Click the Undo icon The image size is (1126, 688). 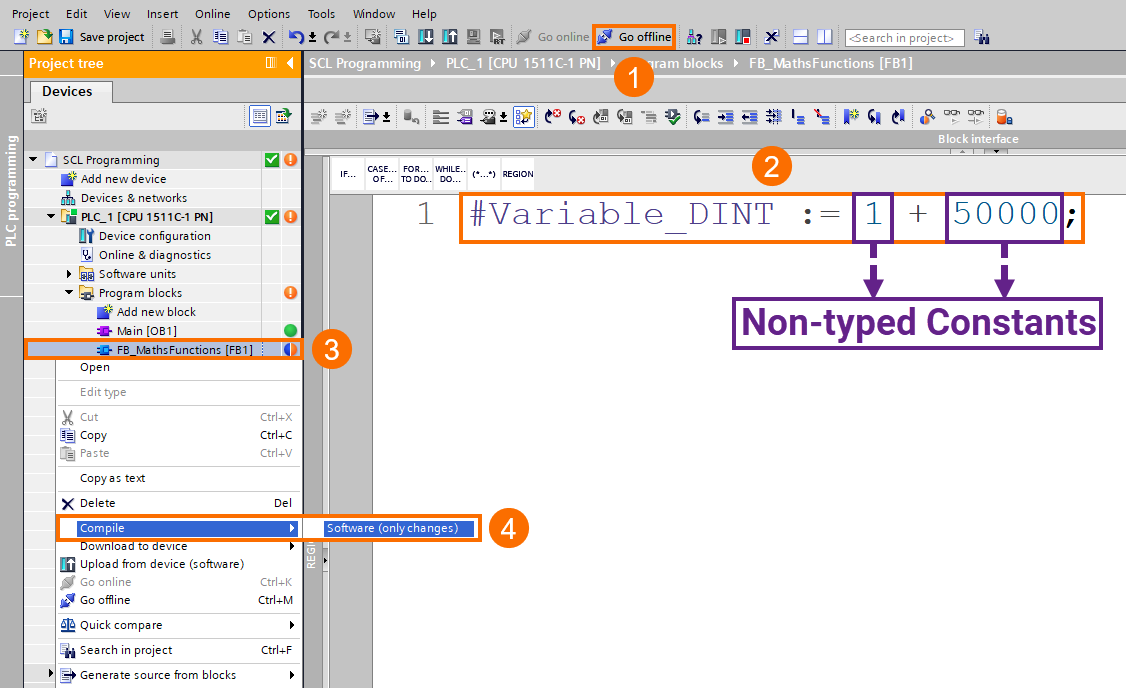click(296, 37)
